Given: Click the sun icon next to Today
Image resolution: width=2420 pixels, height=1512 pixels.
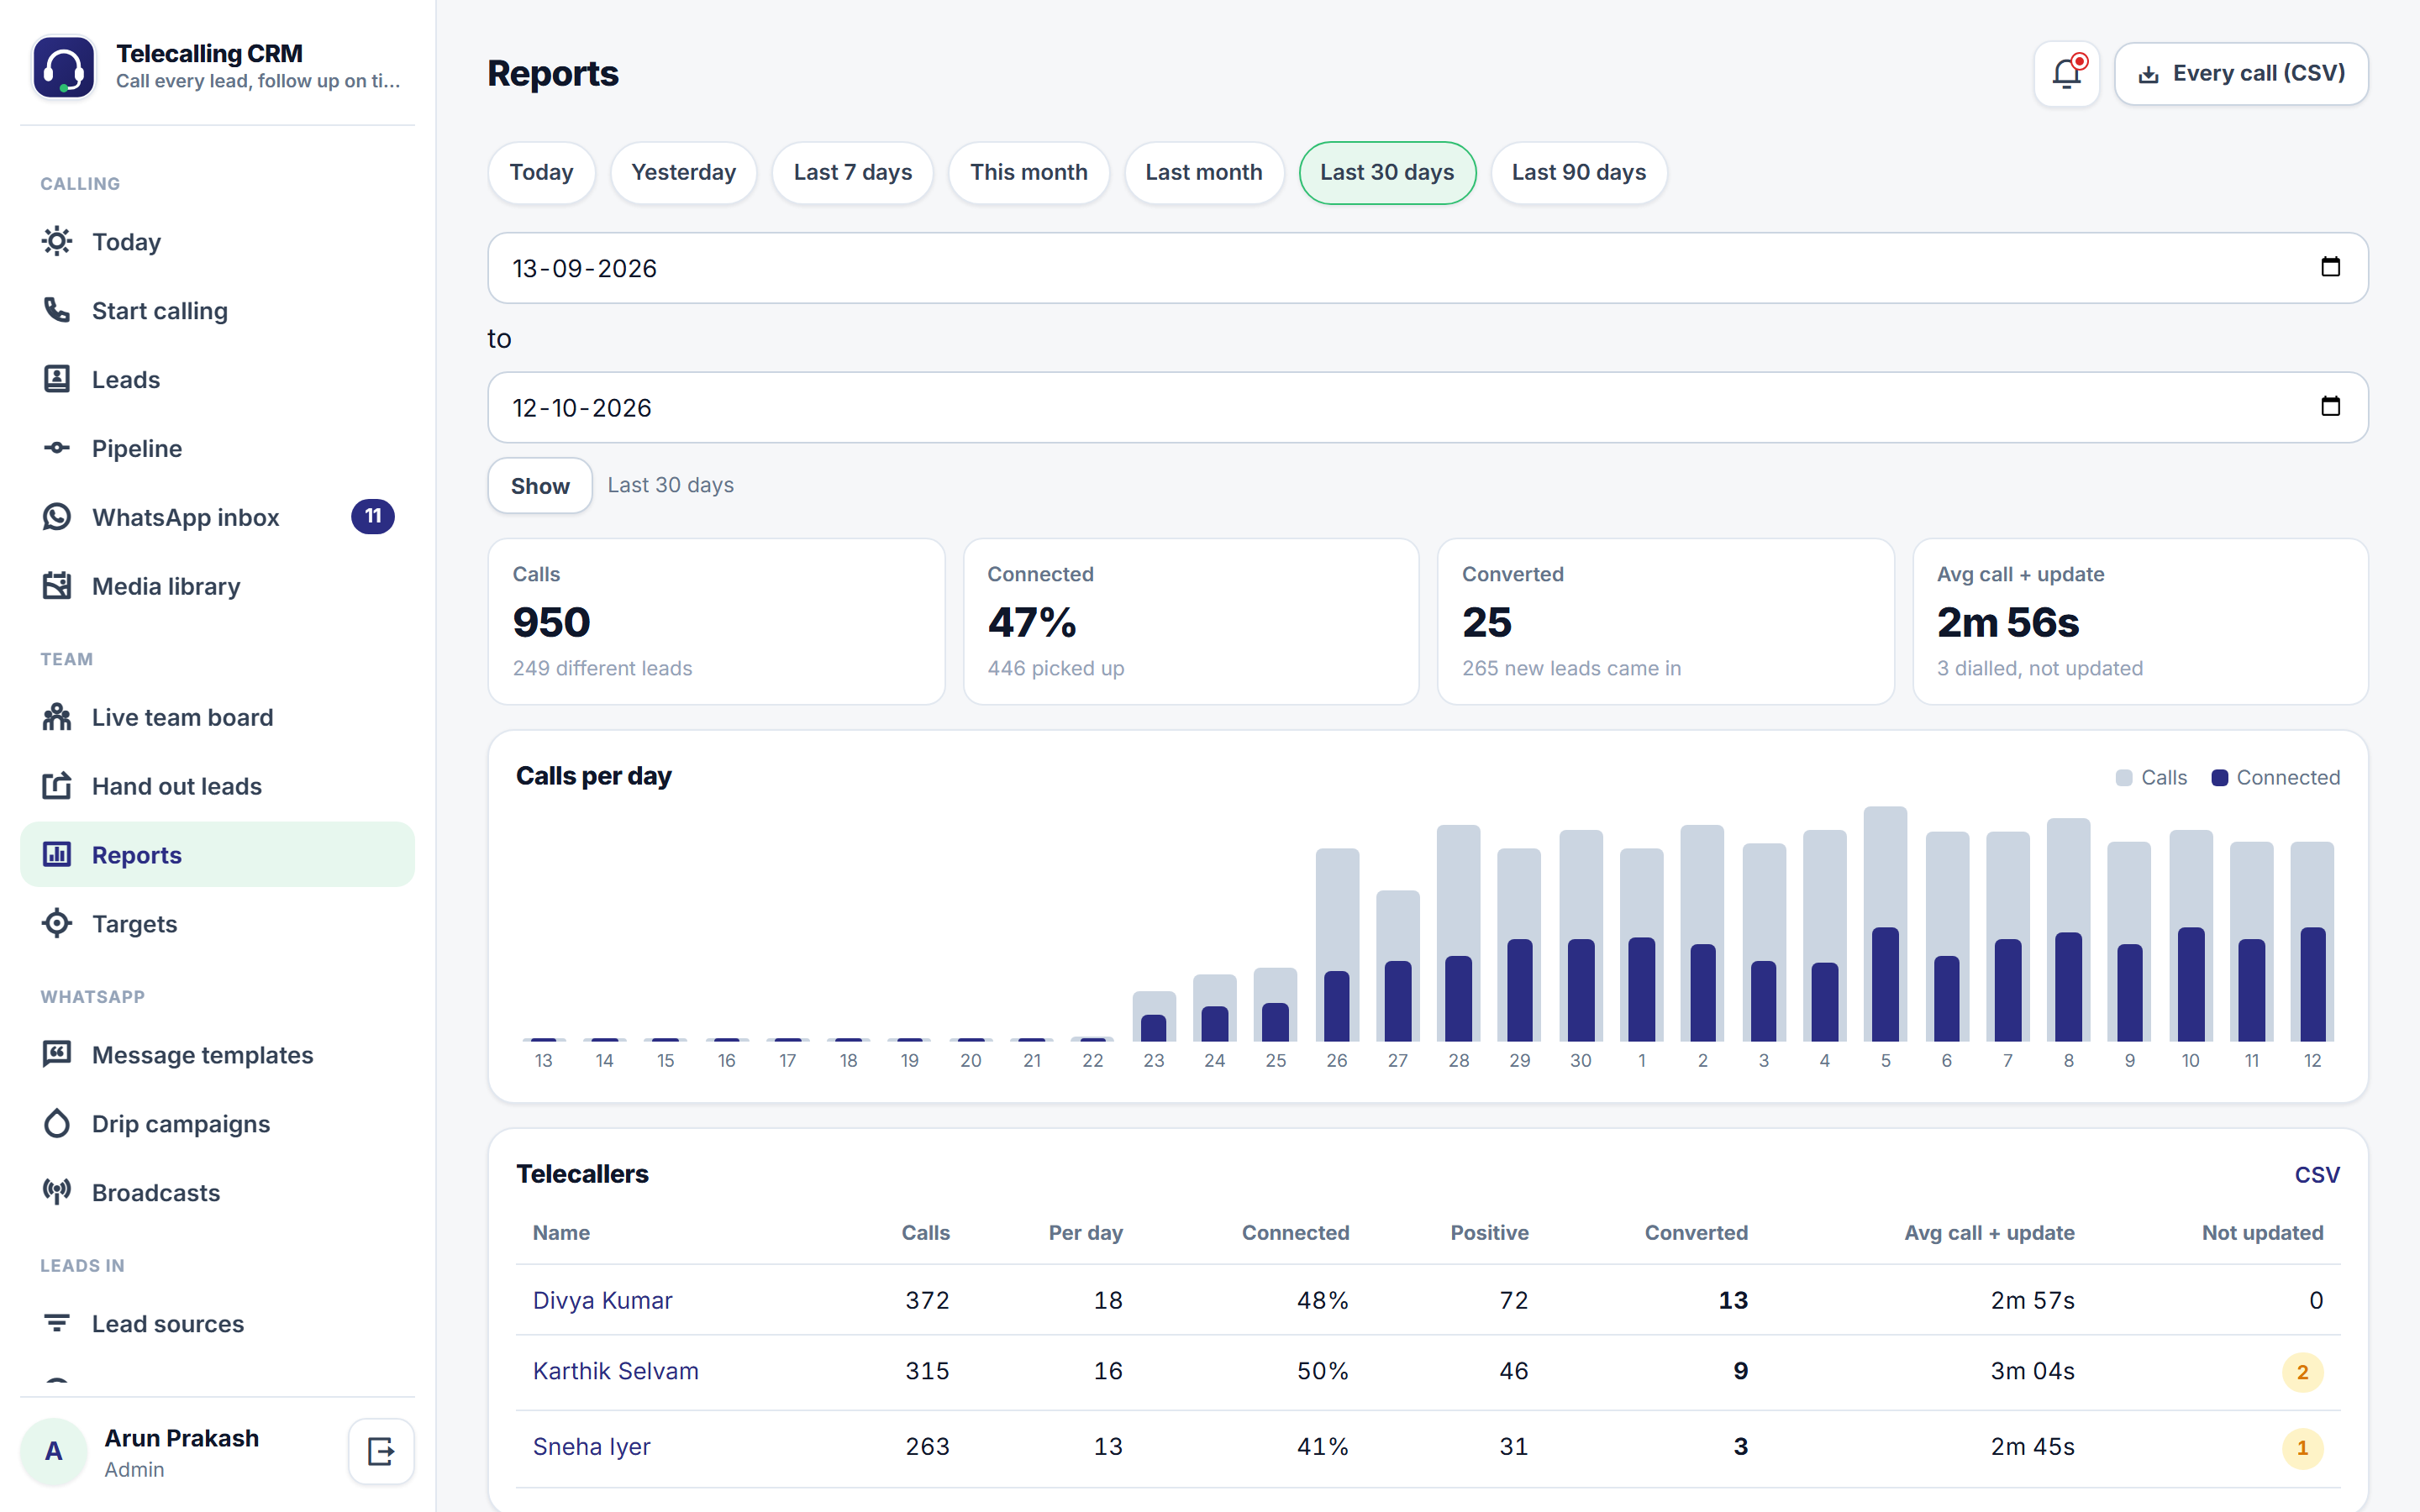Looking at the screenshot, I should pos(57,241).
